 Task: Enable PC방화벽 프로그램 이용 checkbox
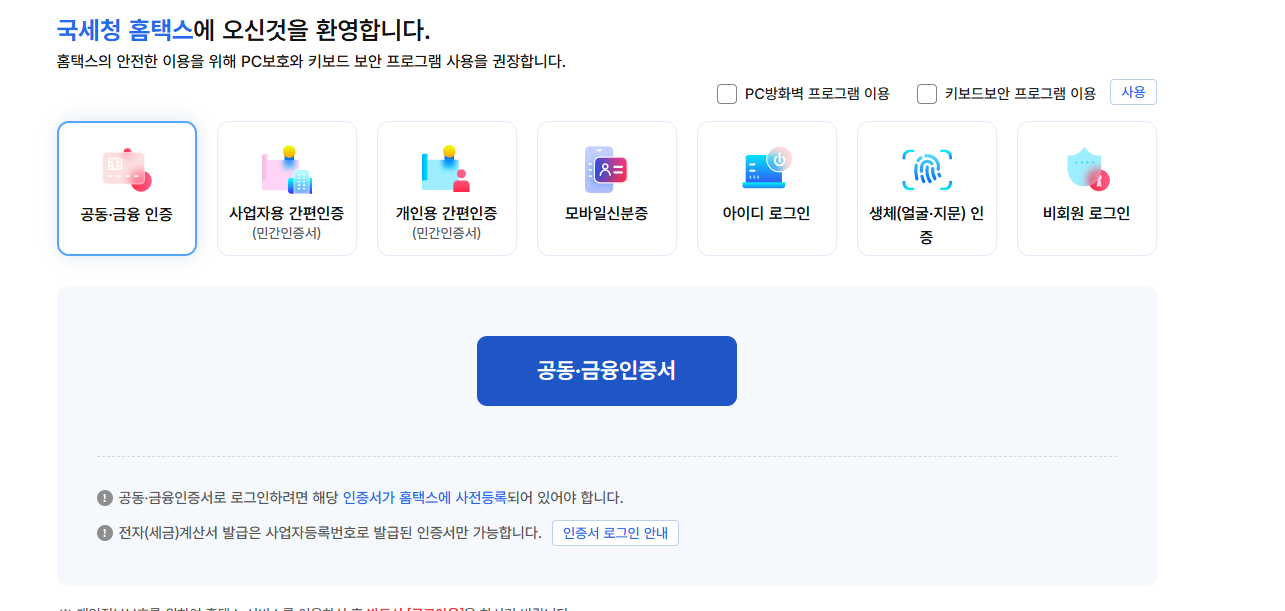(x=727, y=94)
